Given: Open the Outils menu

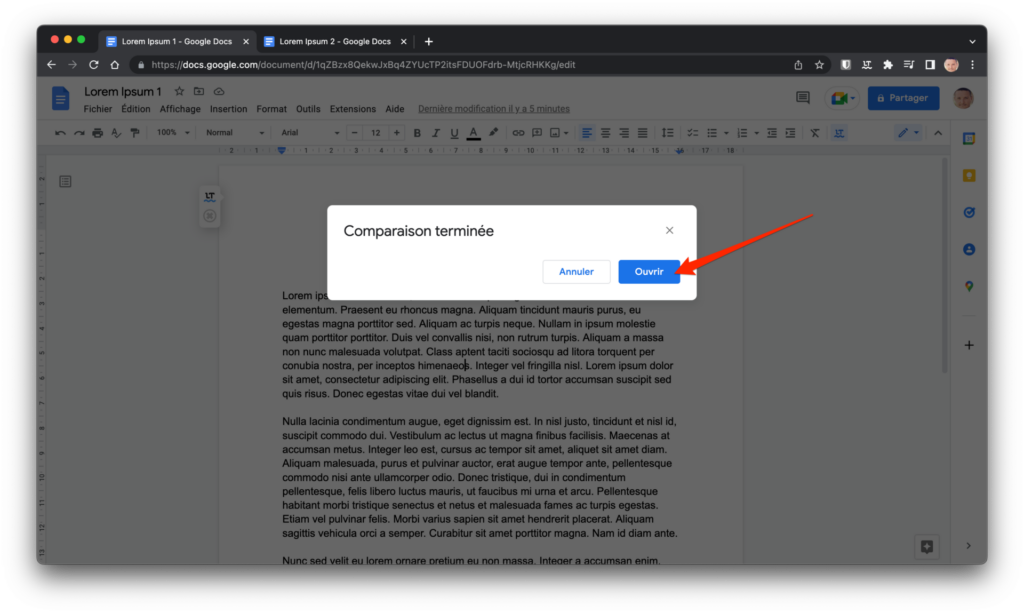Looking at the screenshot, I should (308, 109).
